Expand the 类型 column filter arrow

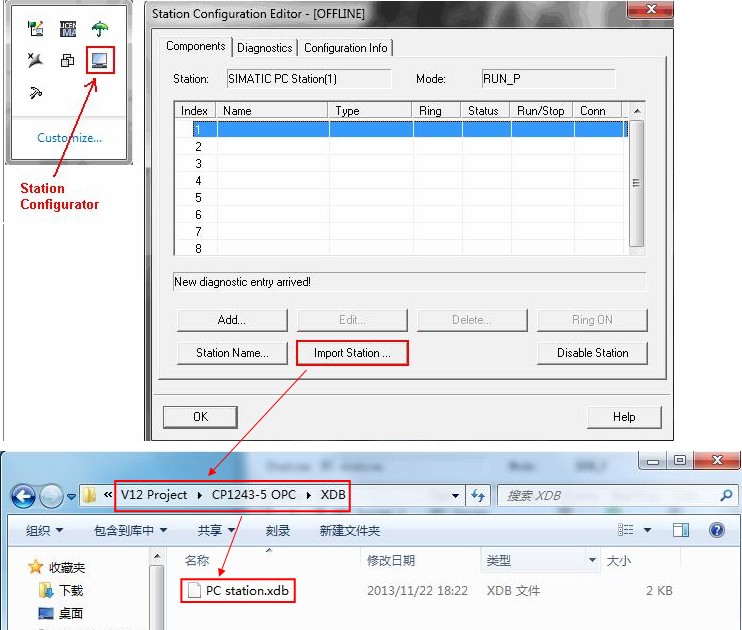(x=592, y=560)
